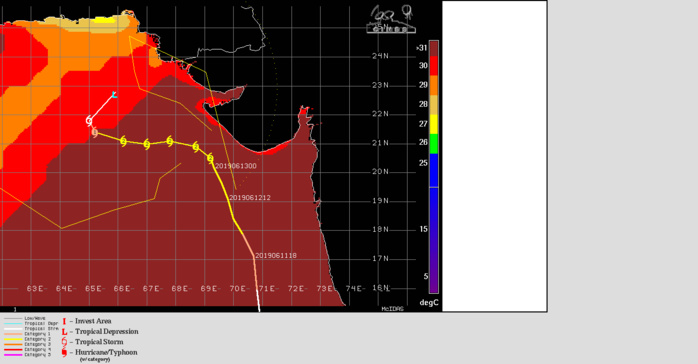Click the 2019061212 track time label

(x=250, y=198)
